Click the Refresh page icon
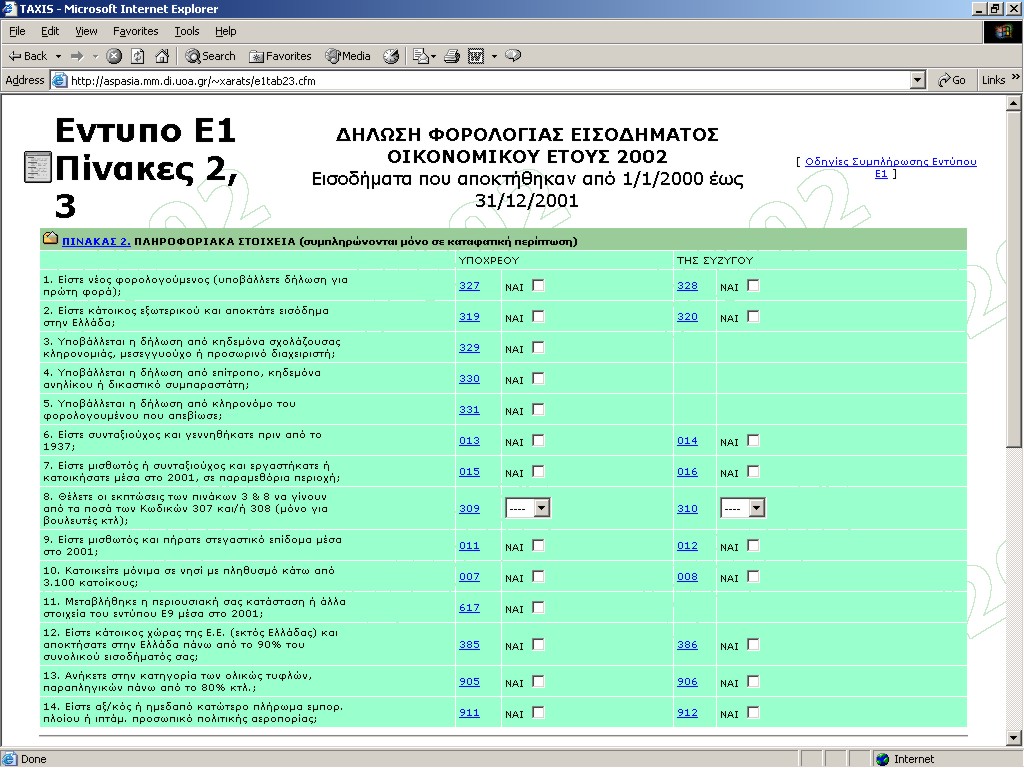The height and width of the screenshot is (768, 1024). point(138,56)
